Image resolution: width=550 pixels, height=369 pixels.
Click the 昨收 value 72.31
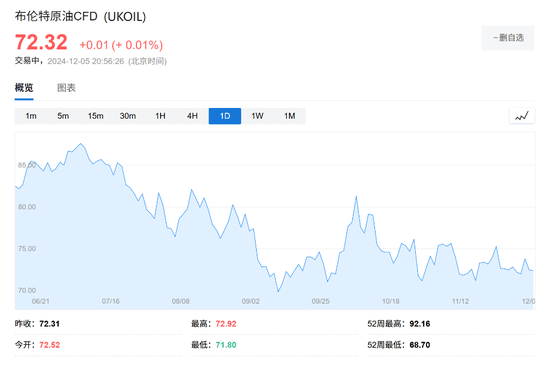(x=49, y=324)
